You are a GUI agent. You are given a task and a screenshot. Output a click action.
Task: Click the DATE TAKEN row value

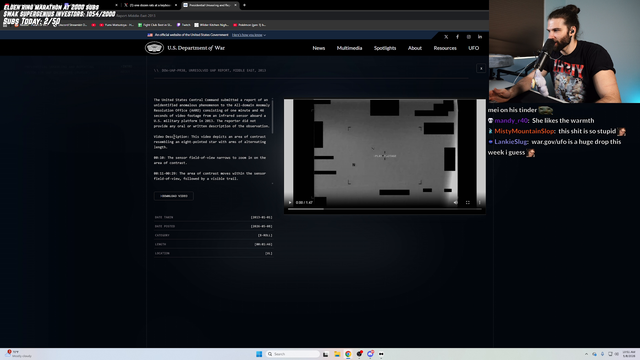pyautogui.click(x=261, y=218)
